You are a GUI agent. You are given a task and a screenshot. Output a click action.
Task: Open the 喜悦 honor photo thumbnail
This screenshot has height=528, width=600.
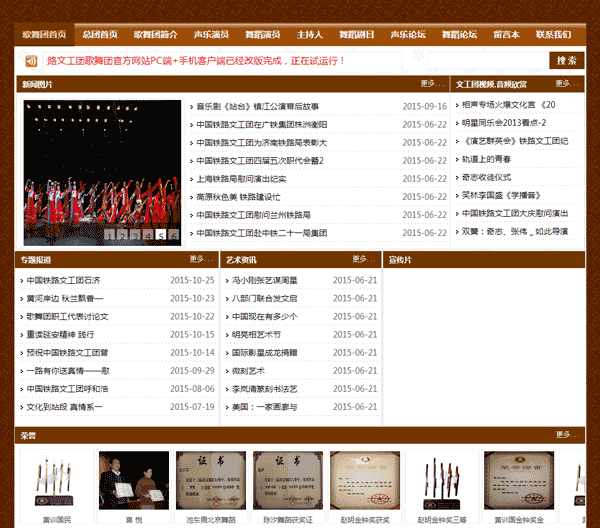(134, 480)
